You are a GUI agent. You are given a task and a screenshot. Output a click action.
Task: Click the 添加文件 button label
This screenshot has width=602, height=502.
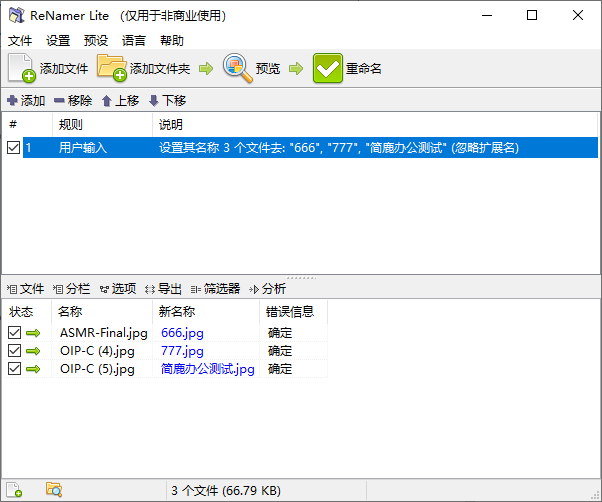pos(64,69)
